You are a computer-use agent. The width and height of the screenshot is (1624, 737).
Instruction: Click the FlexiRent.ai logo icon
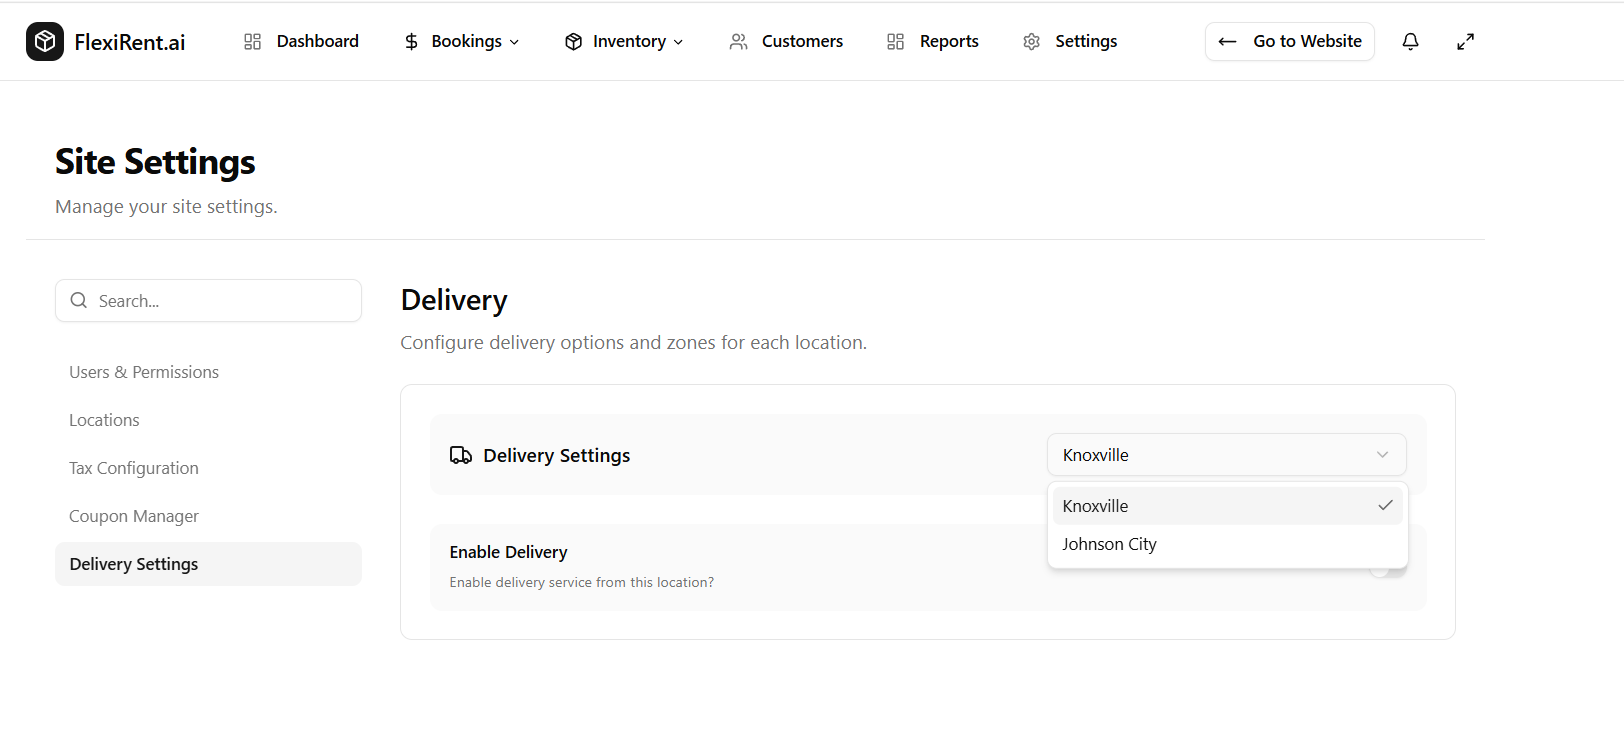coord(45,41)
